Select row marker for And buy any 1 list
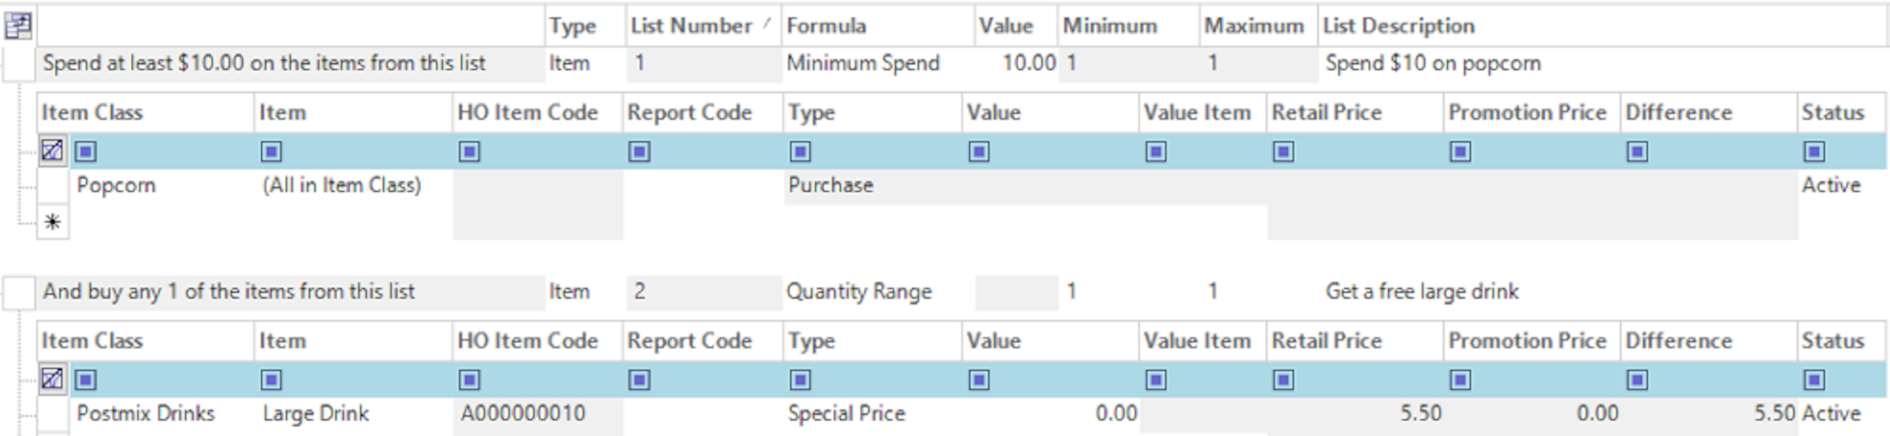 (19, 292)
